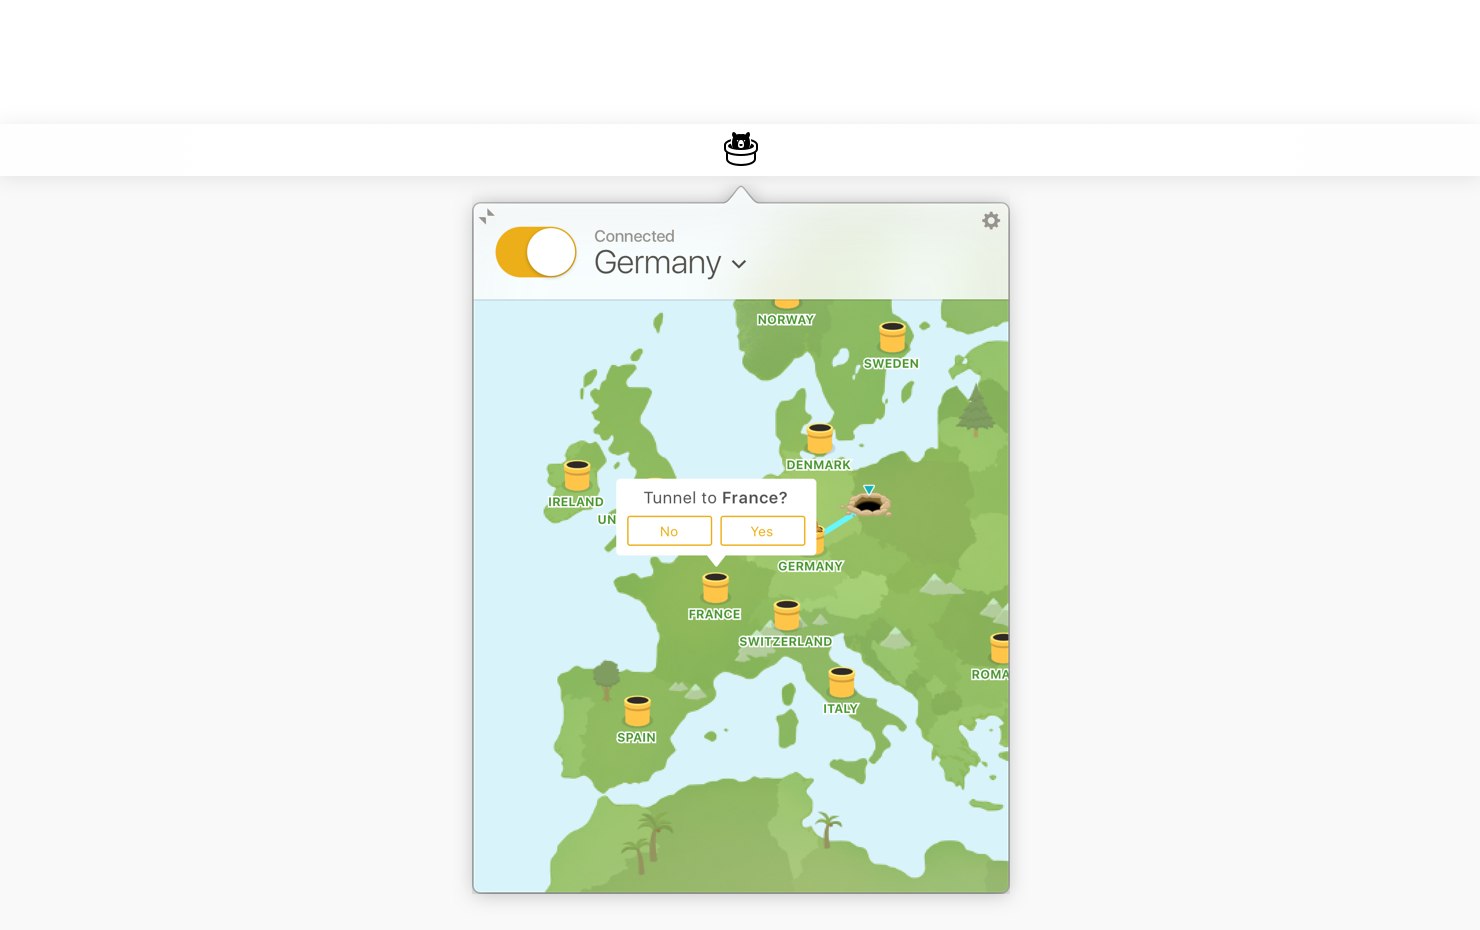Screen dimensions: 1480x930
Task: Click the GERMANY map label
Action: click(811, 566)
